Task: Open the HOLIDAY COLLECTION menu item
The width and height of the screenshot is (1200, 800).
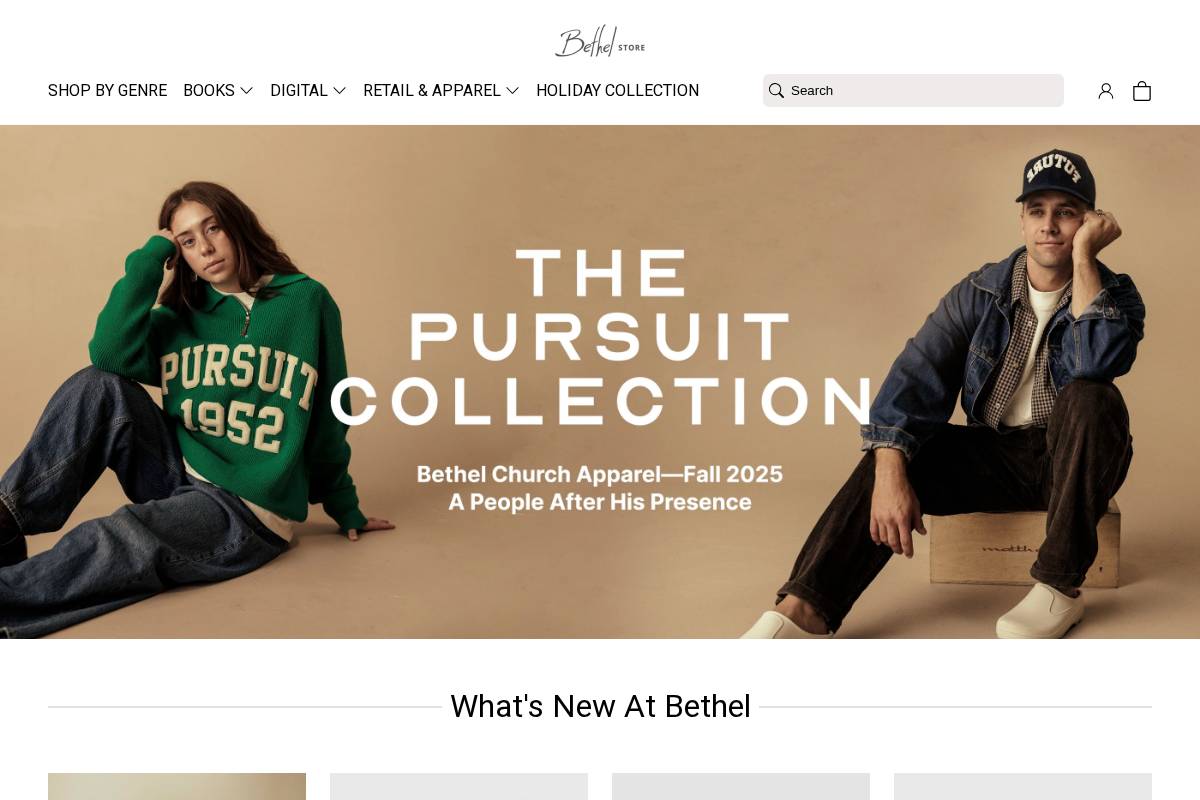Action: tap(618, 90)
